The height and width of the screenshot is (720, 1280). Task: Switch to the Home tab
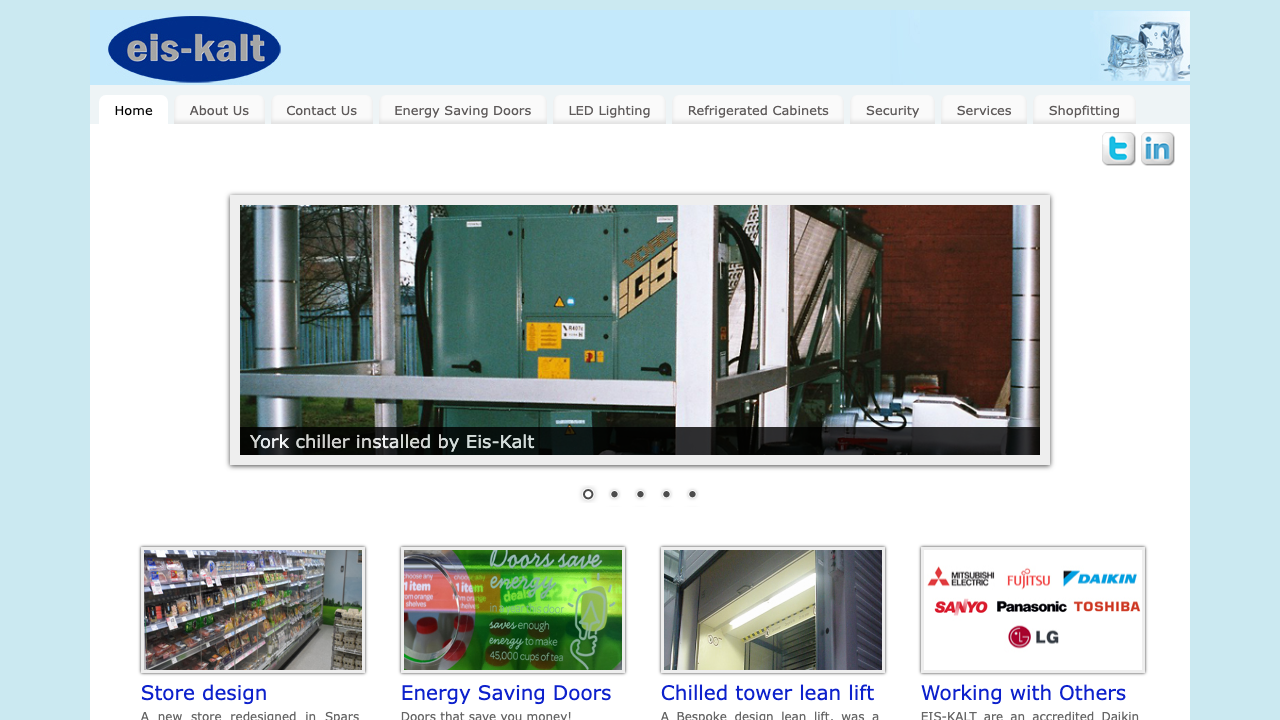click(x=133, y=110)
